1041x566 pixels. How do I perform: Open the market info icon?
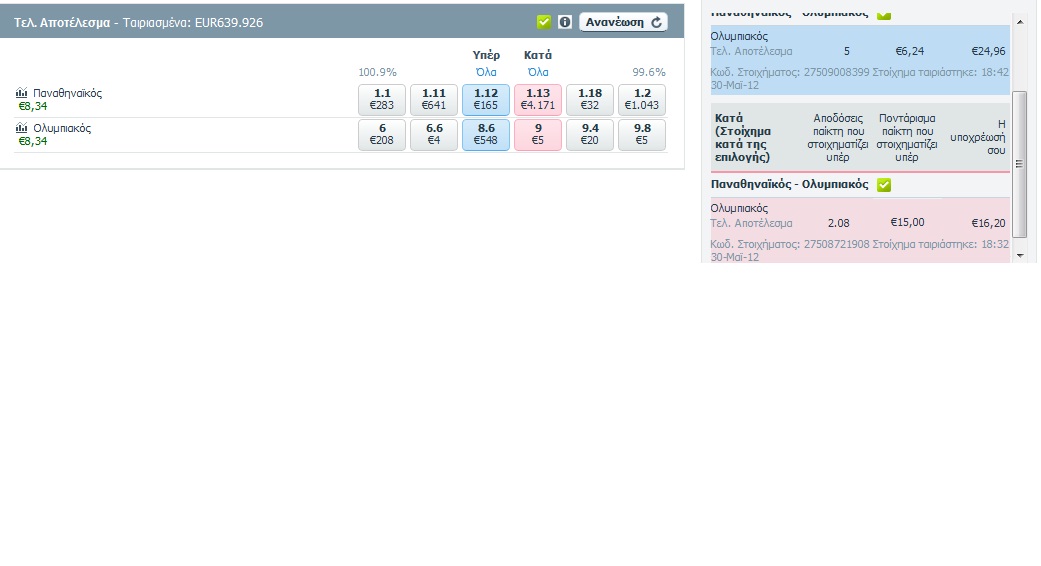[564, 22]
